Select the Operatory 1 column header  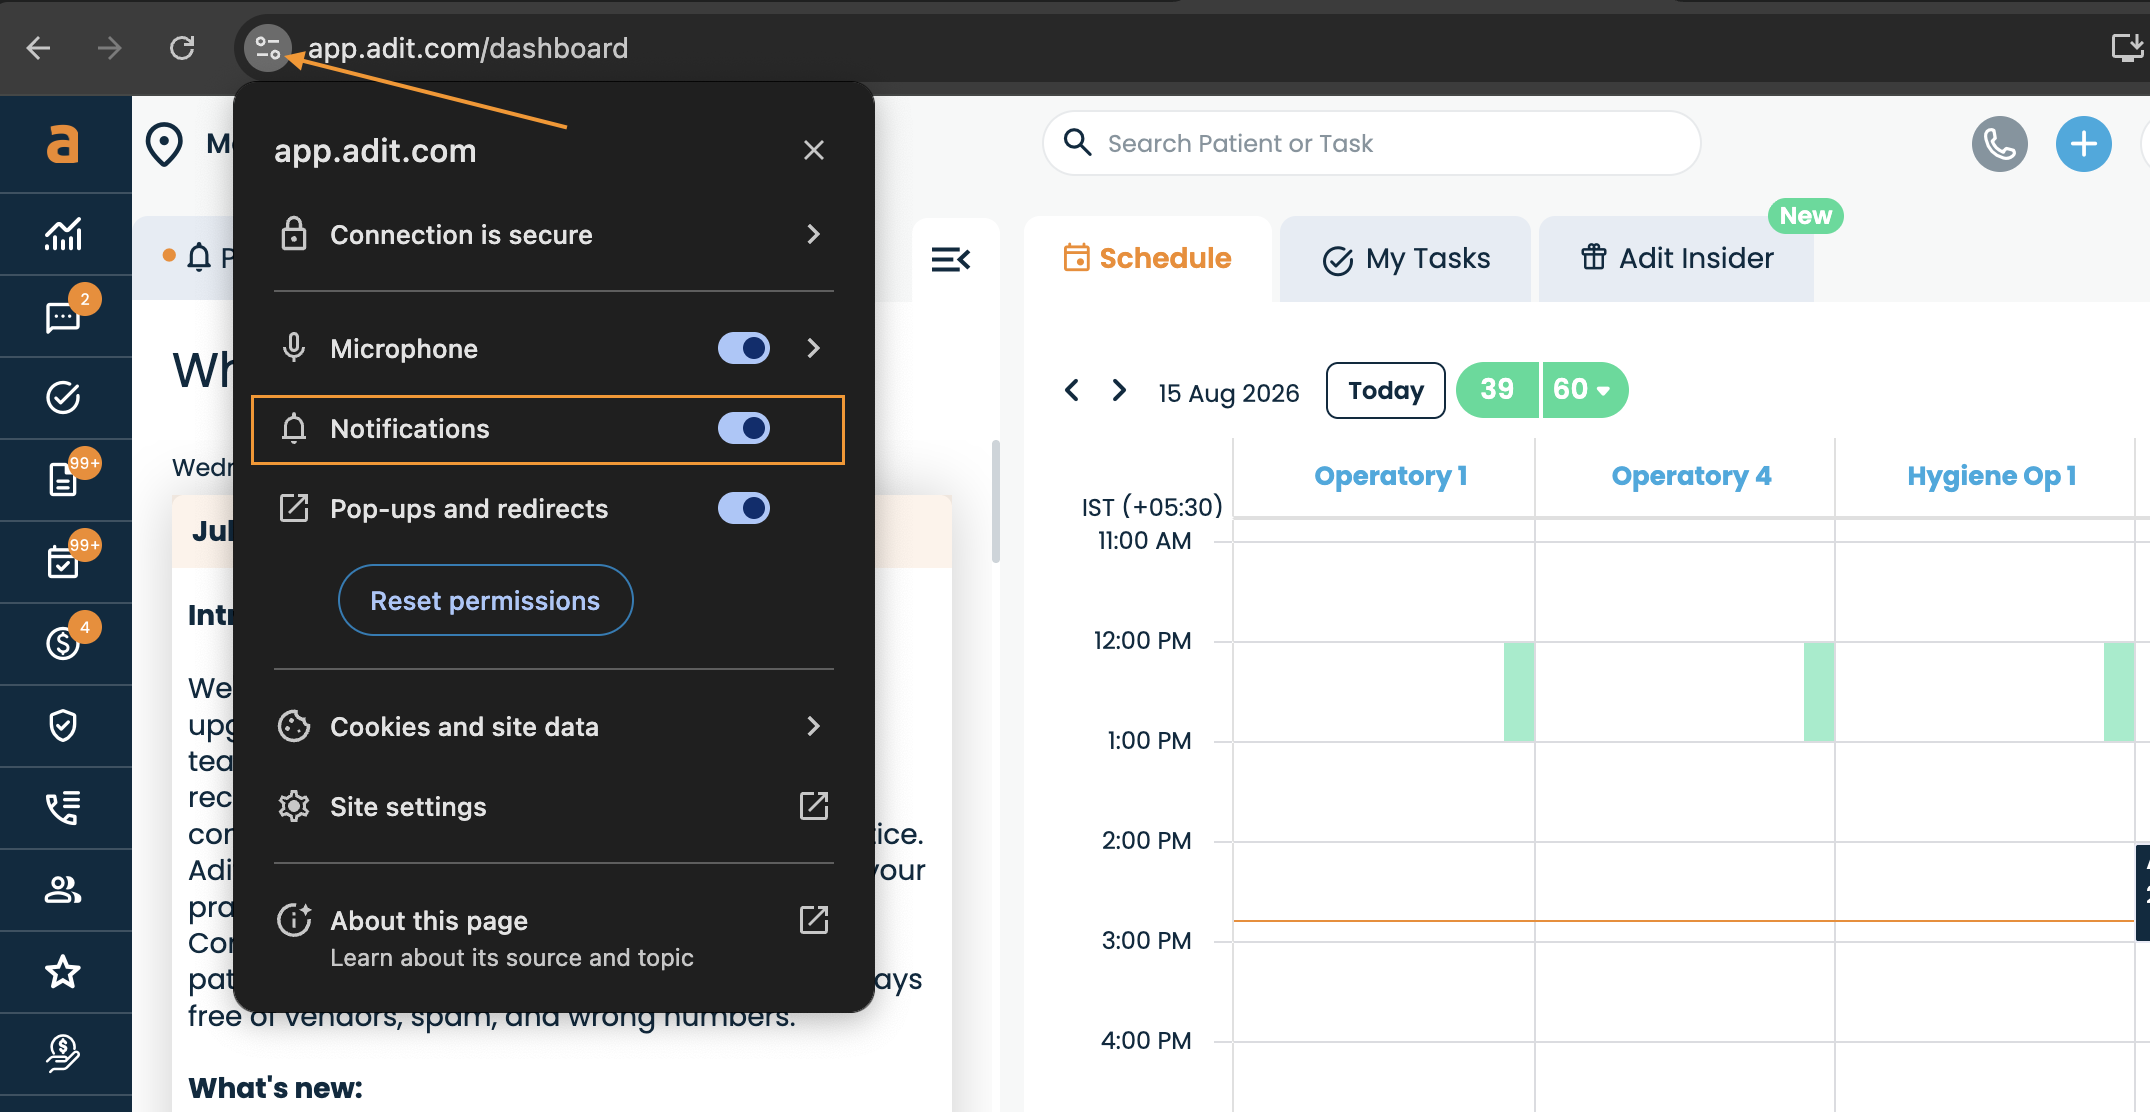tap(1390, 476)
